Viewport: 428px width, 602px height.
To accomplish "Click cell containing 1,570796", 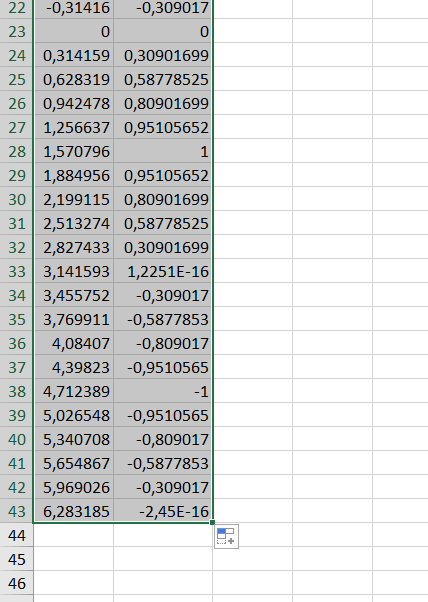I will 74,151.
